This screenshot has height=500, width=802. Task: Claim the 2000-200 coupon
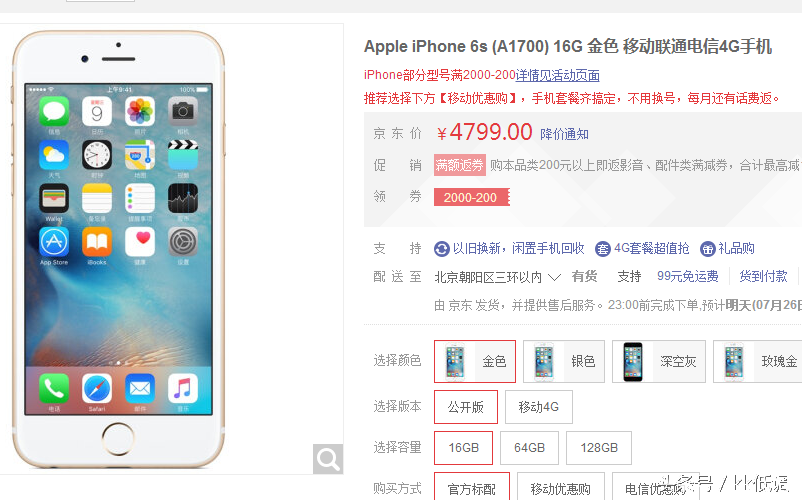472,197
